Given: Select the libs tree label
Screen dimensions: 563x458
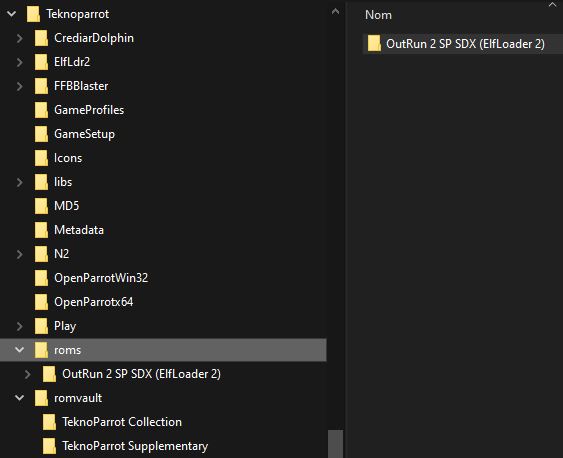Looking at the screenshot, I should [x=63, y=182].
